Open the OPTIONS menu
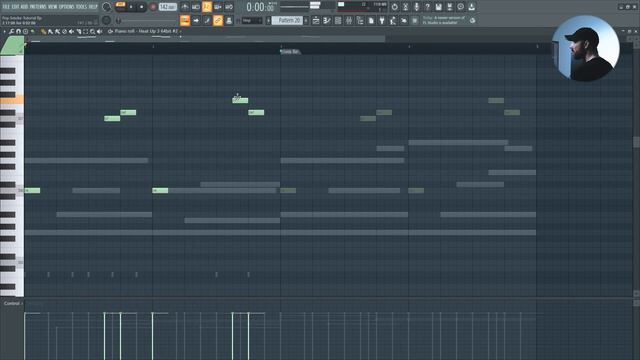Screen dimensions: 640x360 (67, 7)
